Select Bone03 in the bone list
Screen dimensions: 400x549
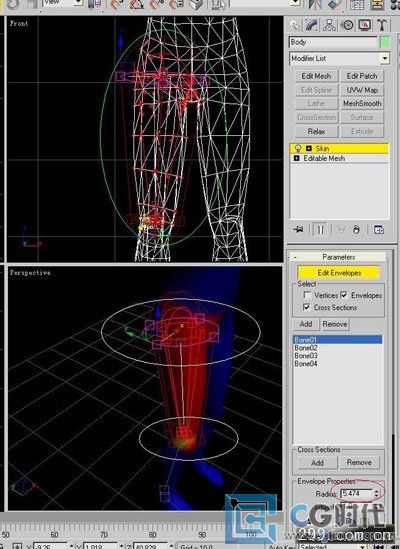point(337,356)
